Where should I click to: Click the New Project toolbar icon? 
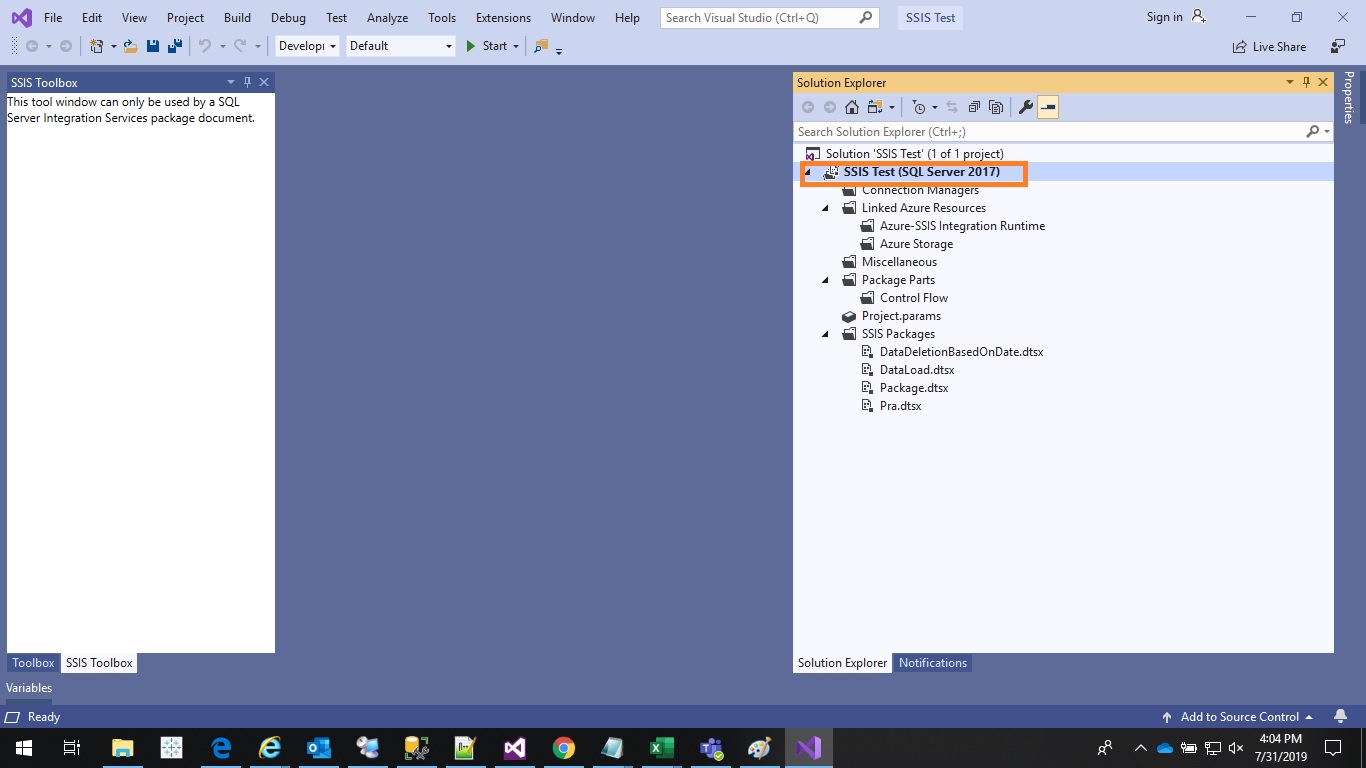pyautogui.click(x=96, y=46)
